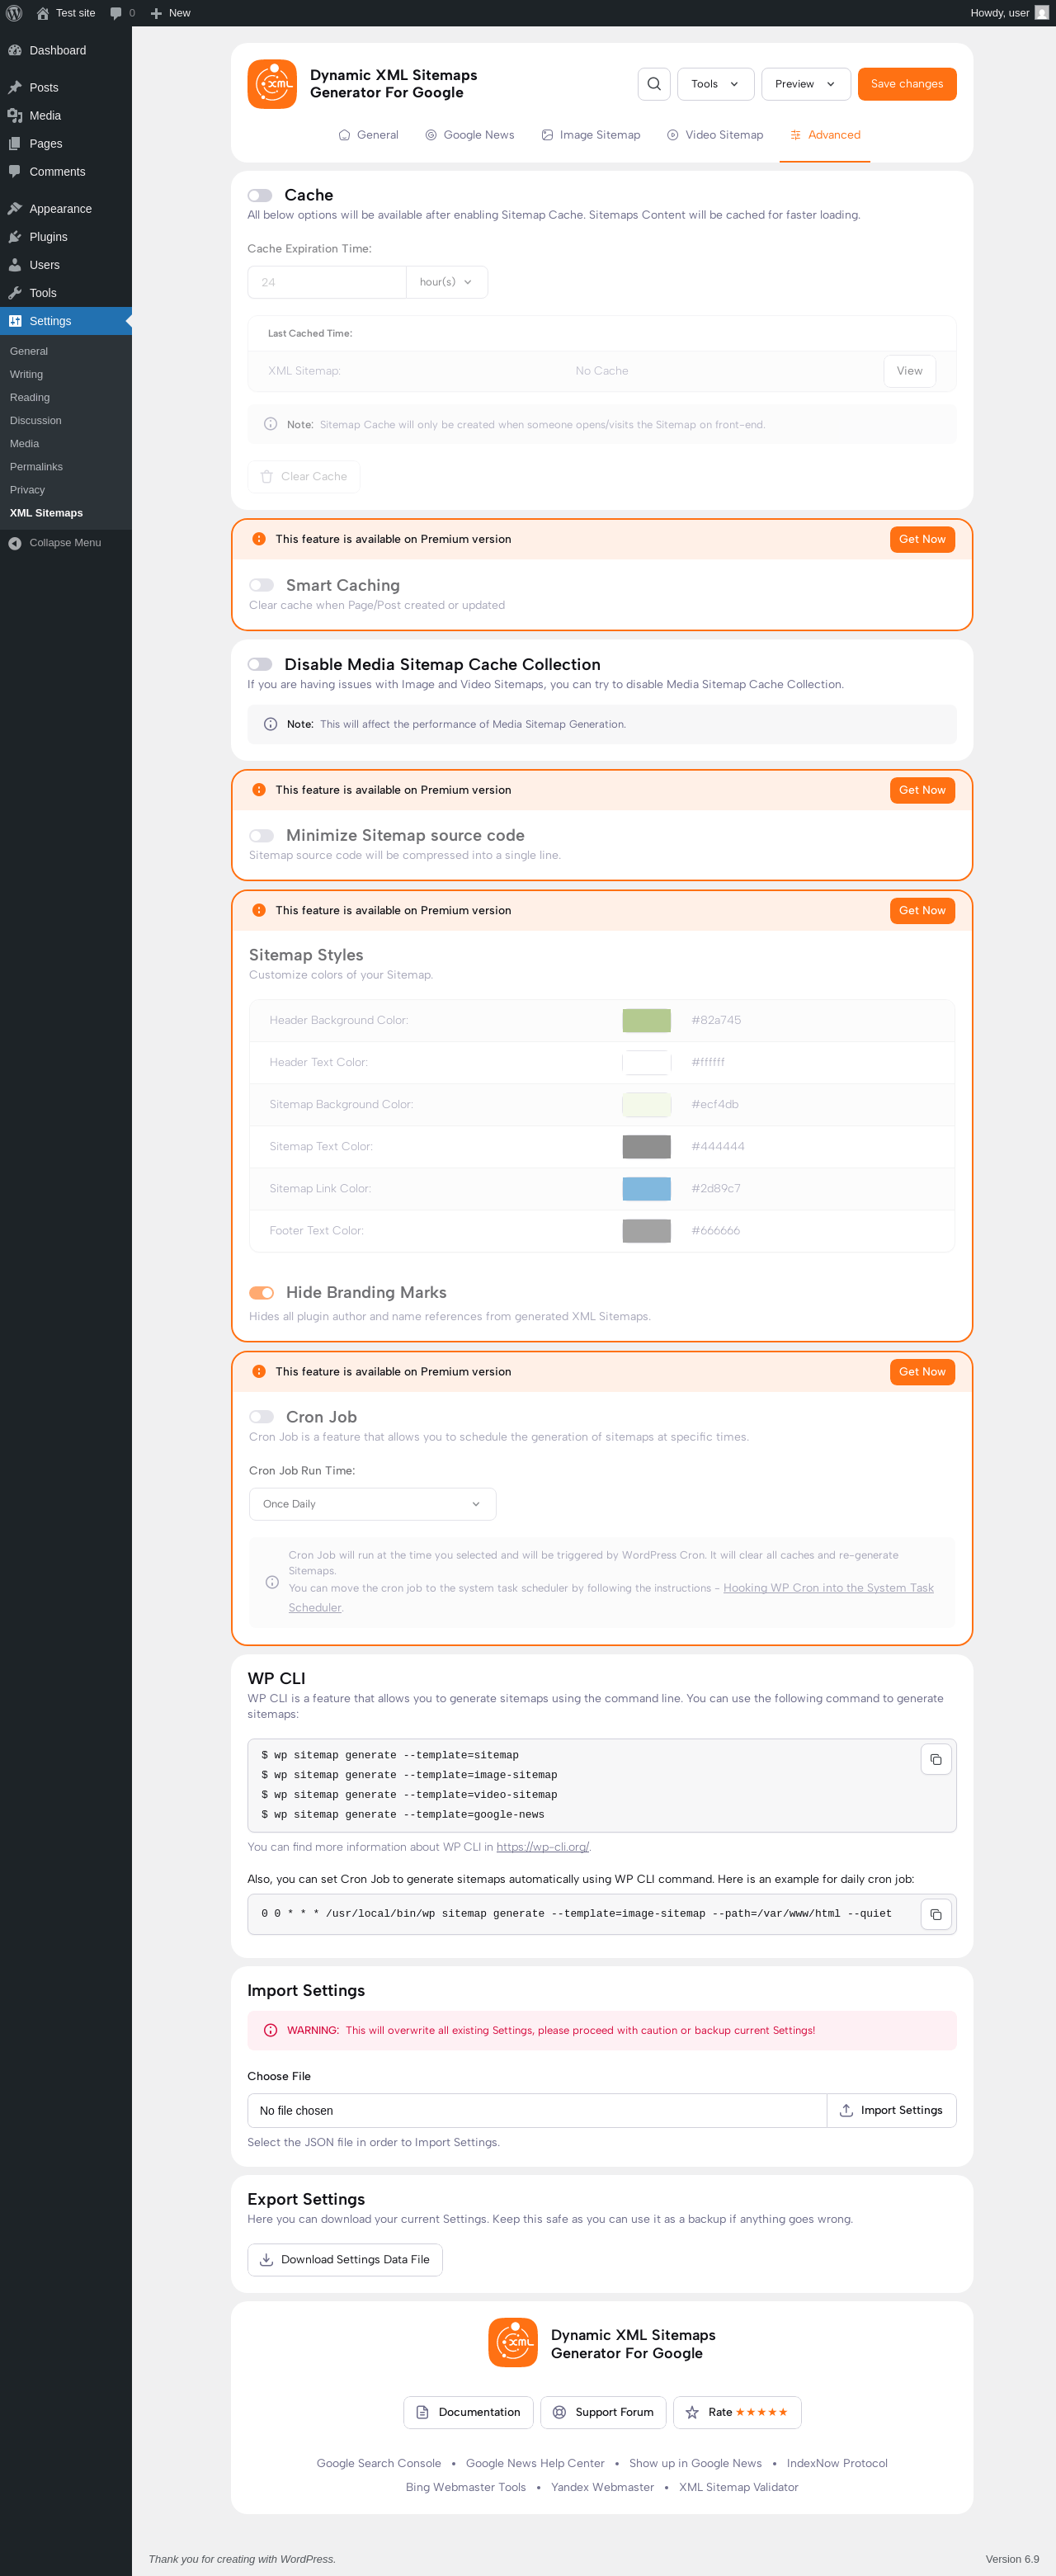Click the user avatar in admin bar
The width and height of the screenshot is (1056, 2576).
pos(1041,13)
